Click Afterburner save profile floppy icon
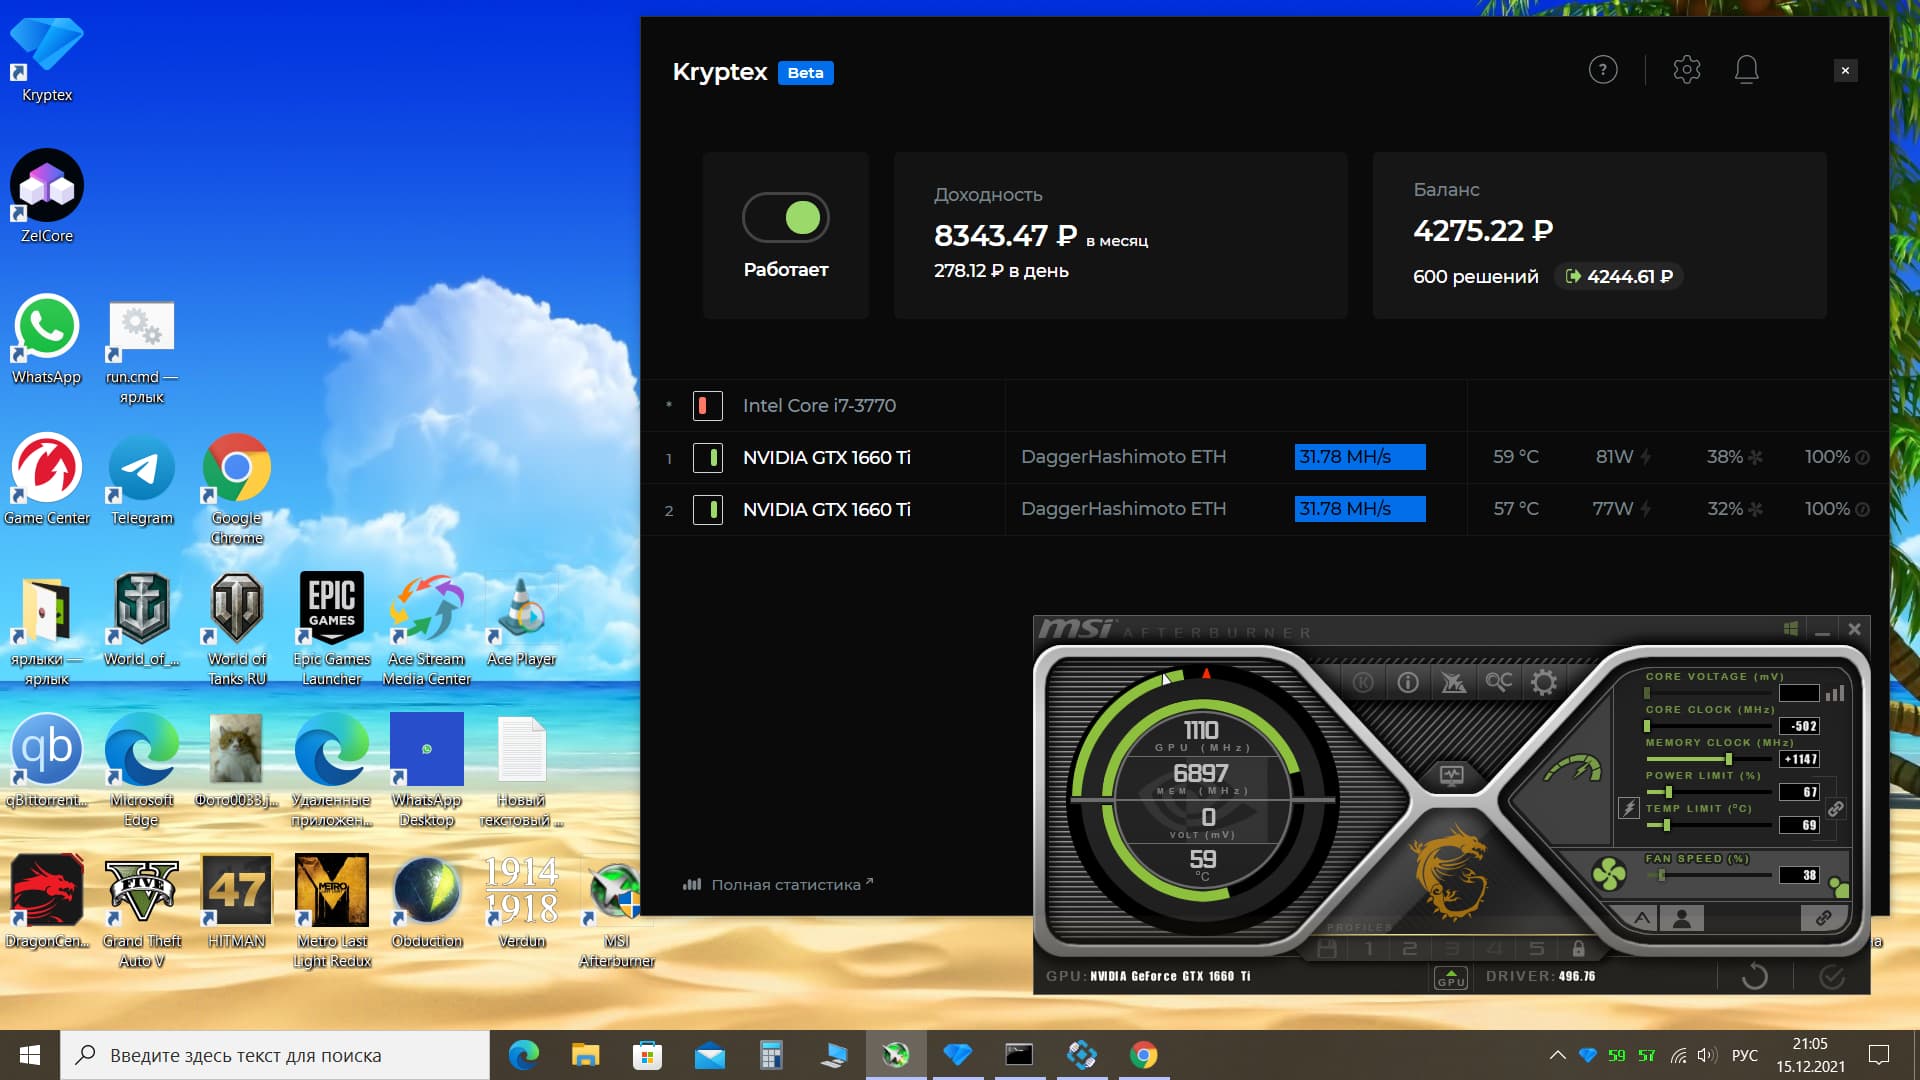This screenshot has height=1080, width=1920. [x=1327, y=948]
